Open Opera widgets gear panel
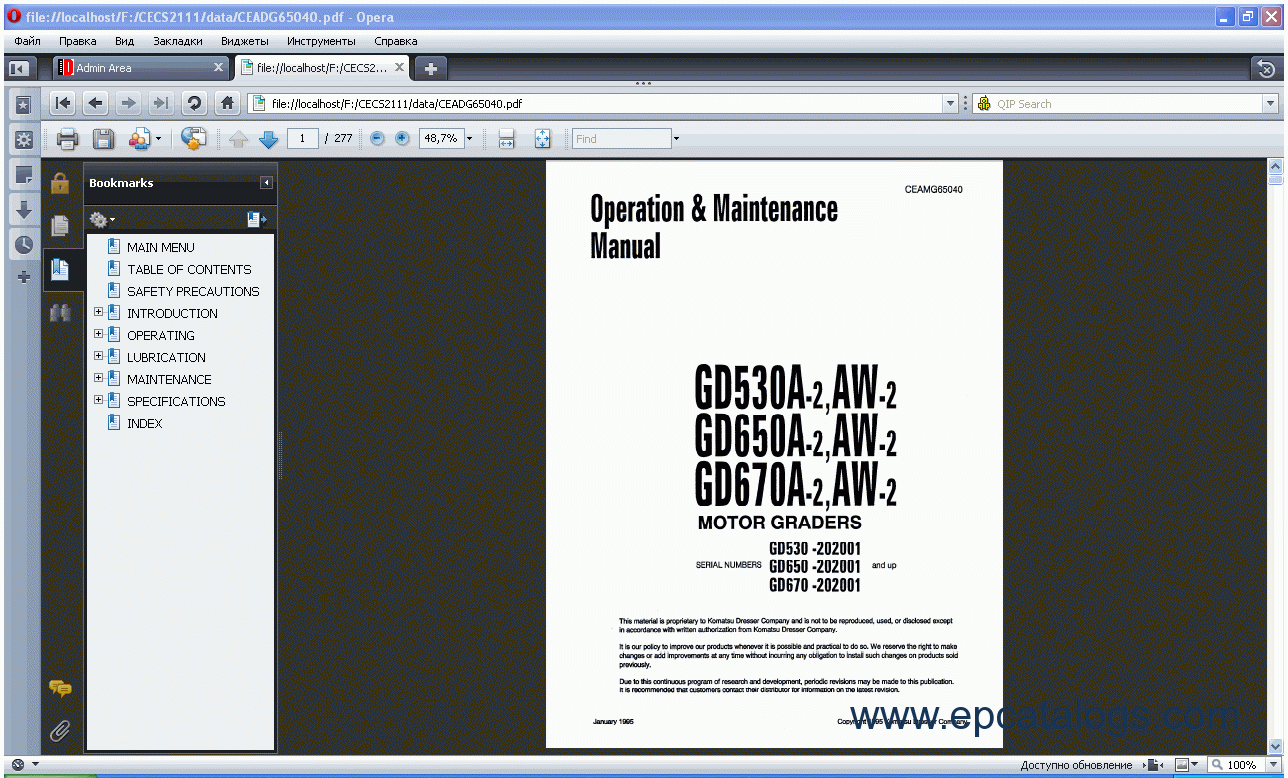This screenshot has width=1288, height=778. 24,139
